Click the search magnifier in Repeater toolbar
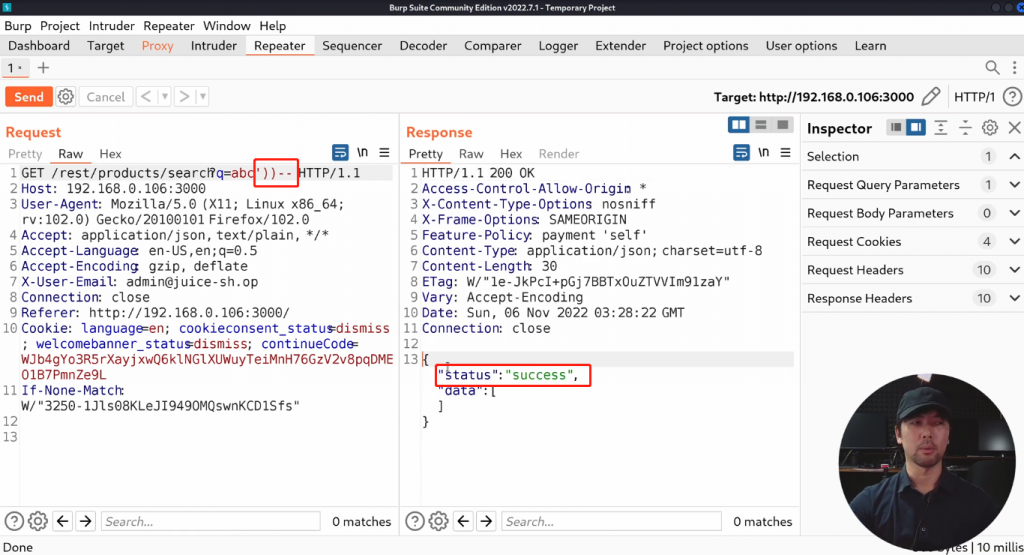This screenshot has width=1024, height=555. tap(992, 67)
